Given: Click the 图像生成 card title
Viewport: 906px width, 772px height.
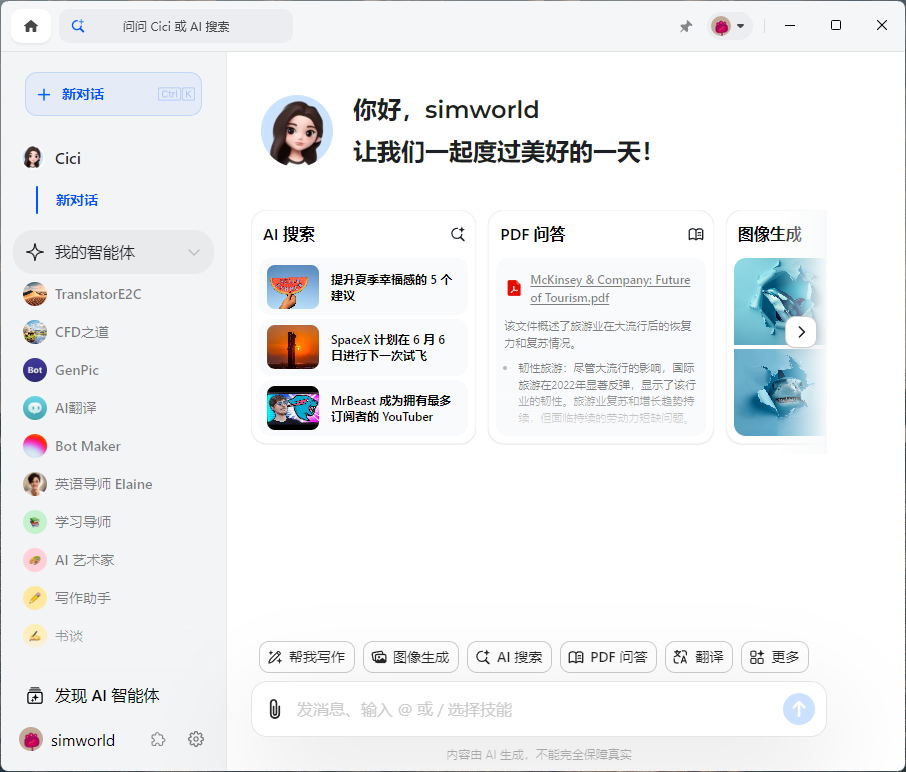Looking at the screenshot, I should click(769, 234).
